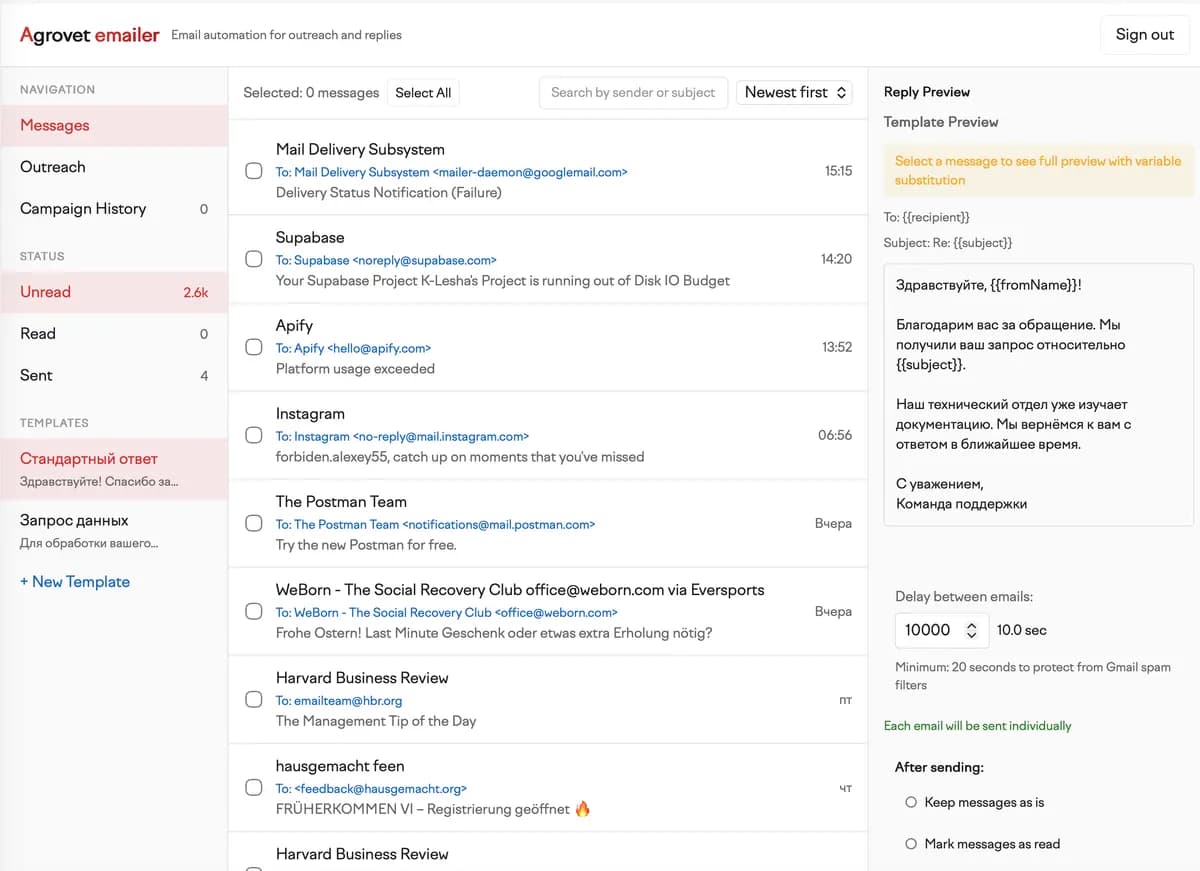The height and width of the screenshot is (871, 1200).
Task: Check the Apify message checkbox
Action: pos(254,347)
